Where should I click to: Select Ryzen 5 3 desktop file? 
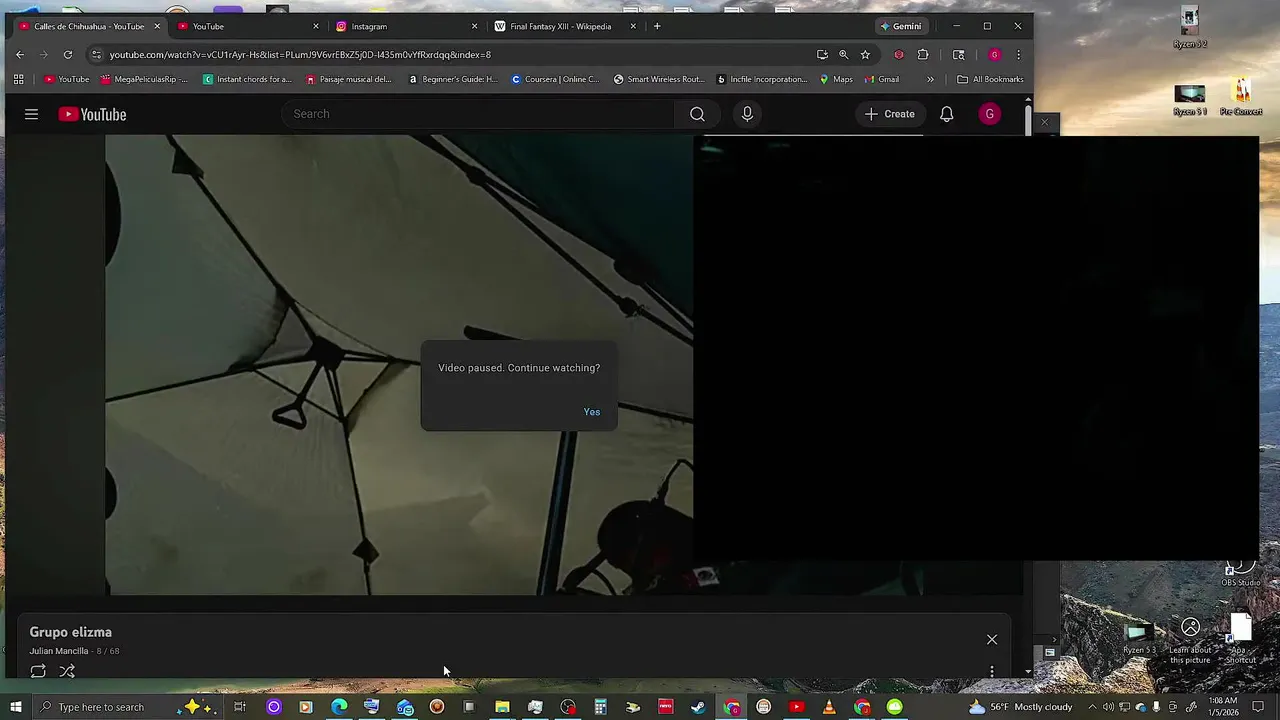tap(1138, 640)
